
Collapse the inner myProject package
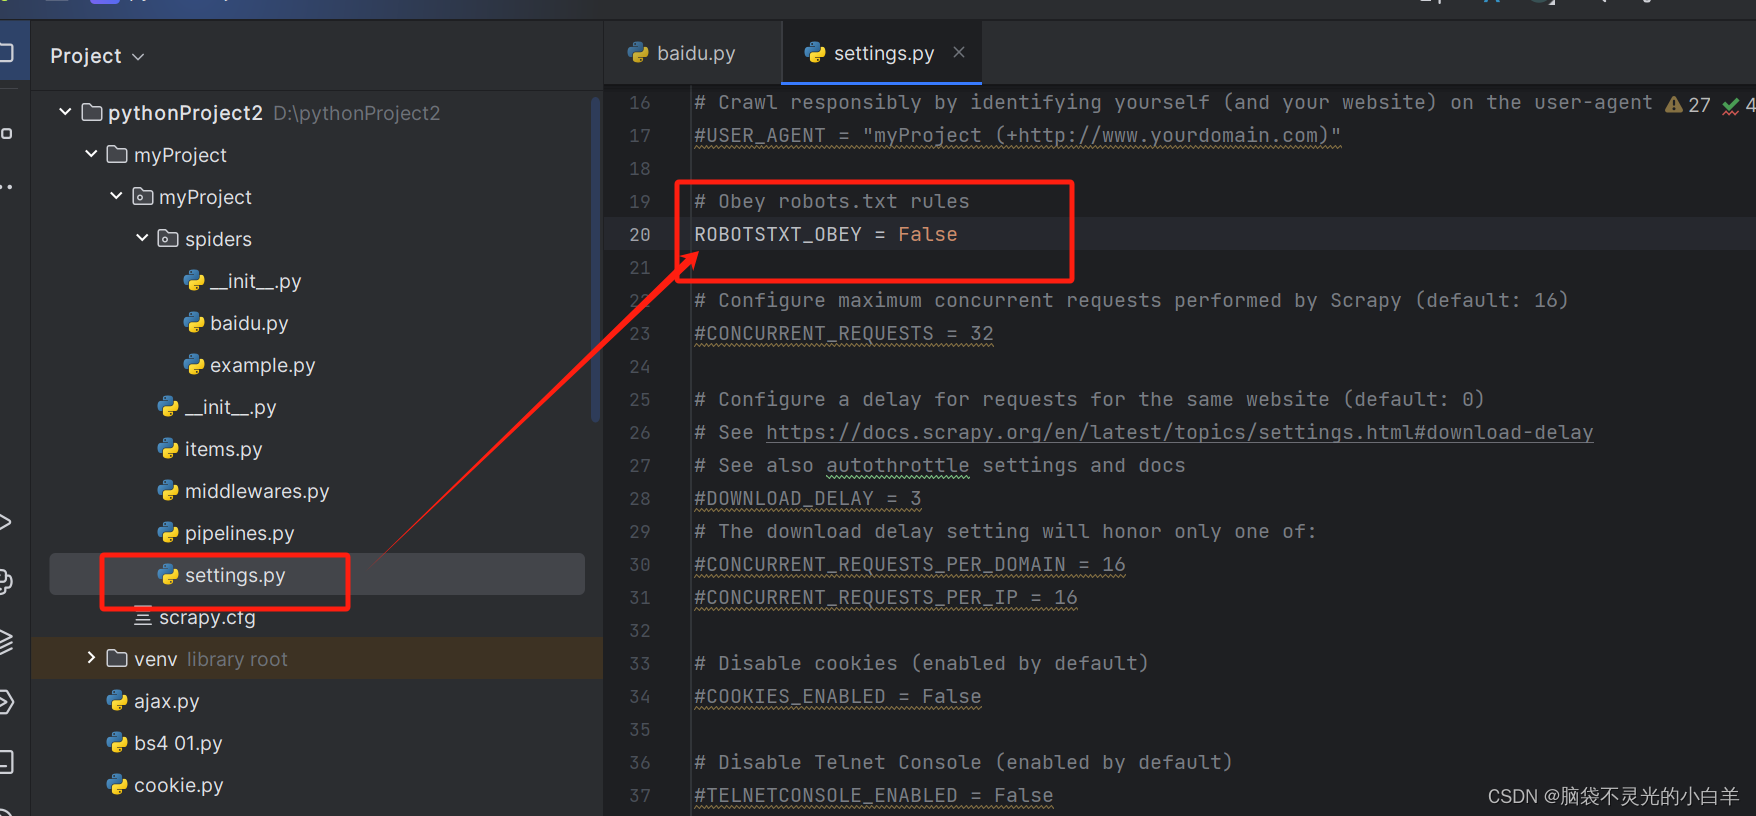(x=116, y=196)
